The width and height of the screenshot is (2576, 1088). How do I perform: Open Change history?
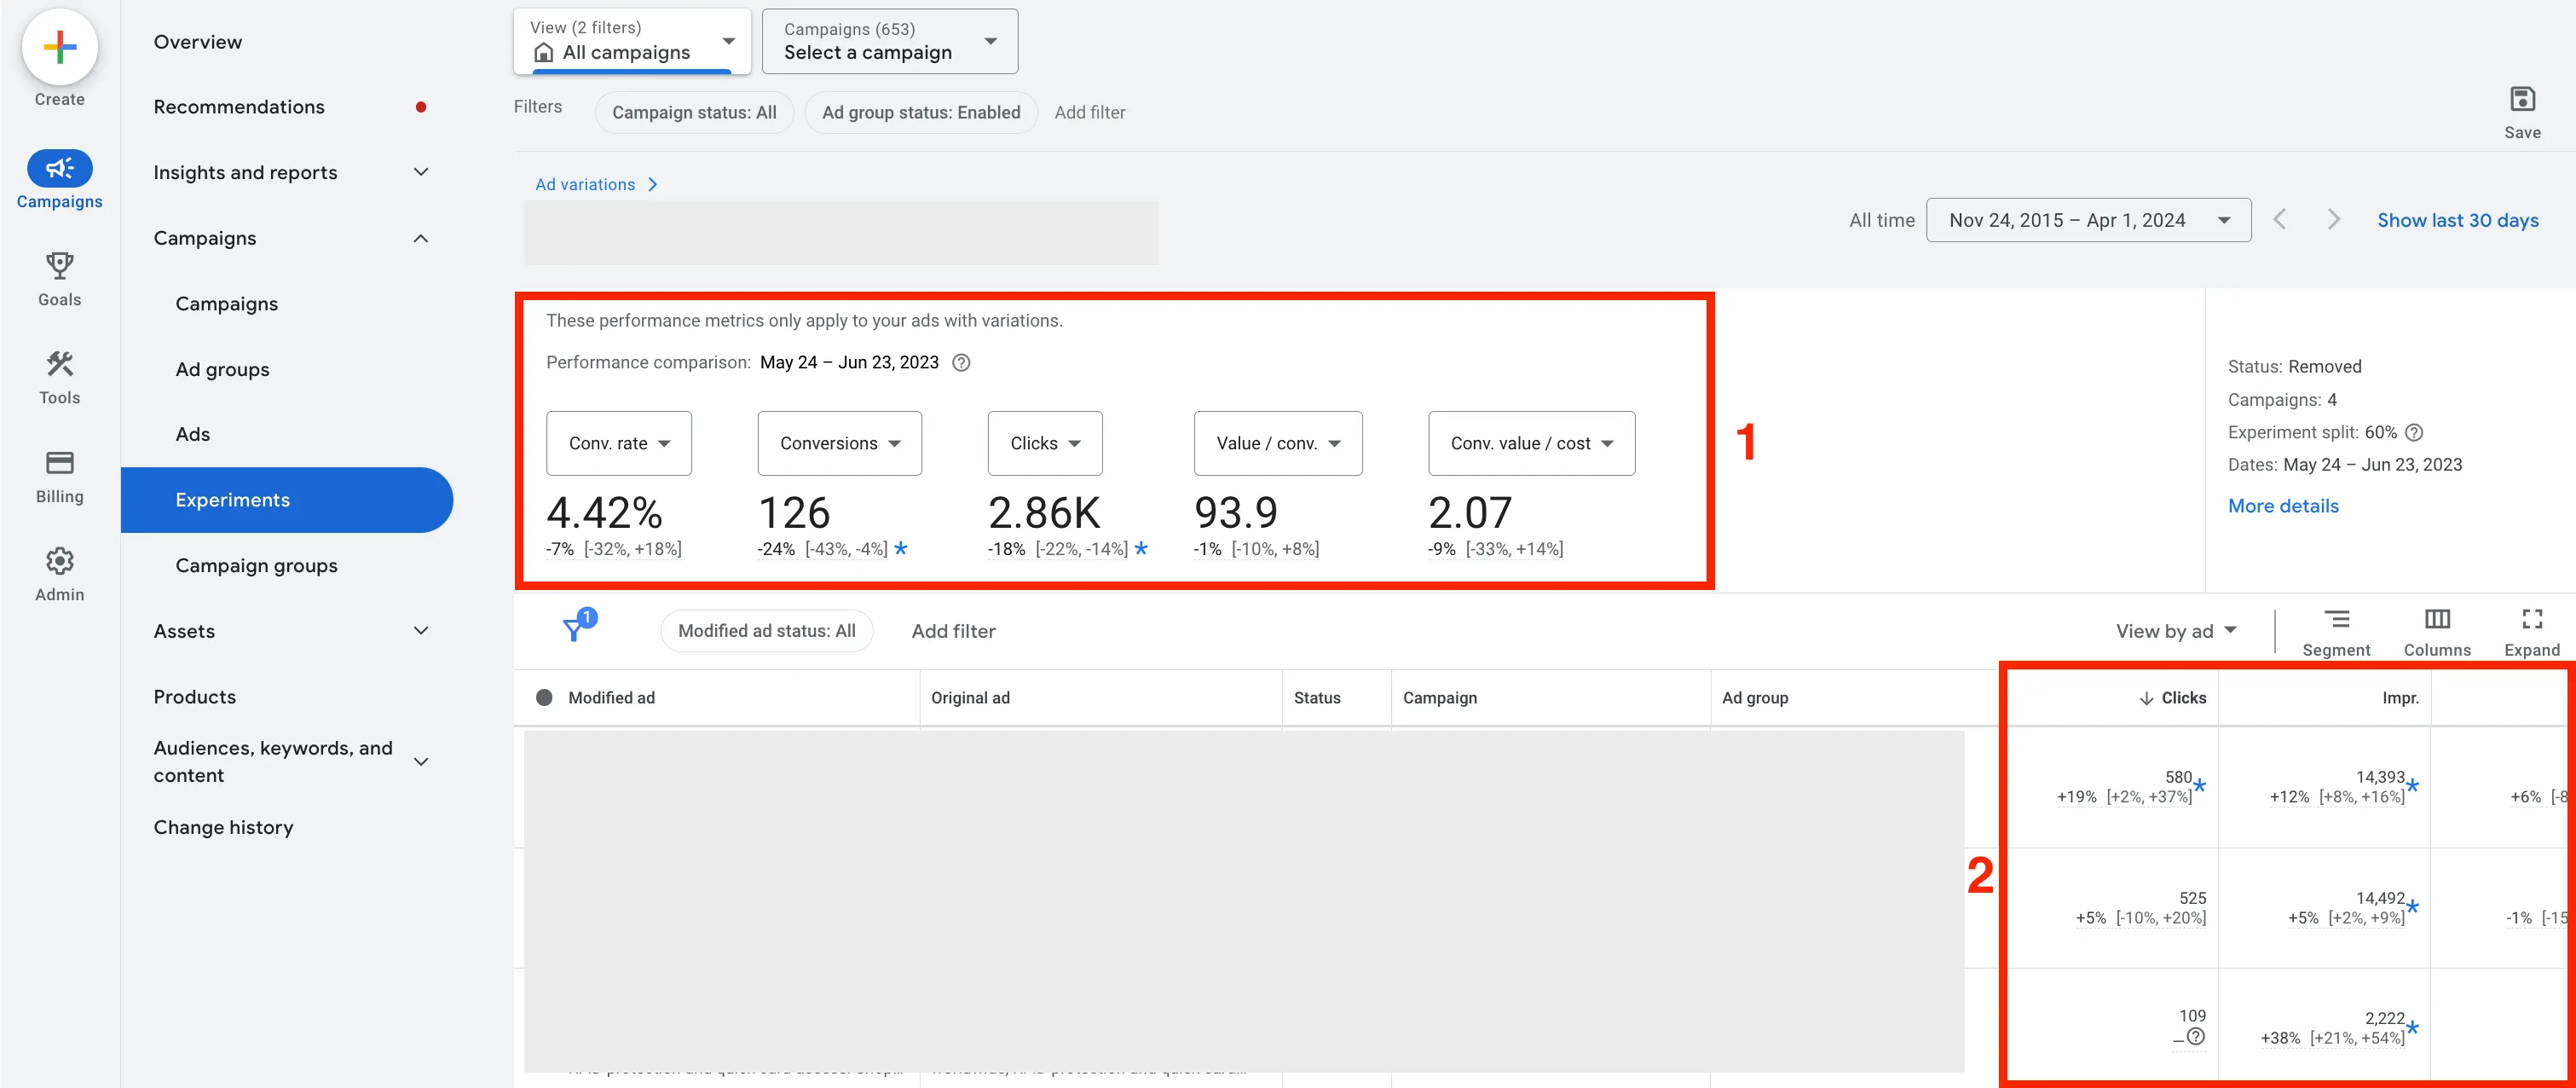click(x=224, y=828)
